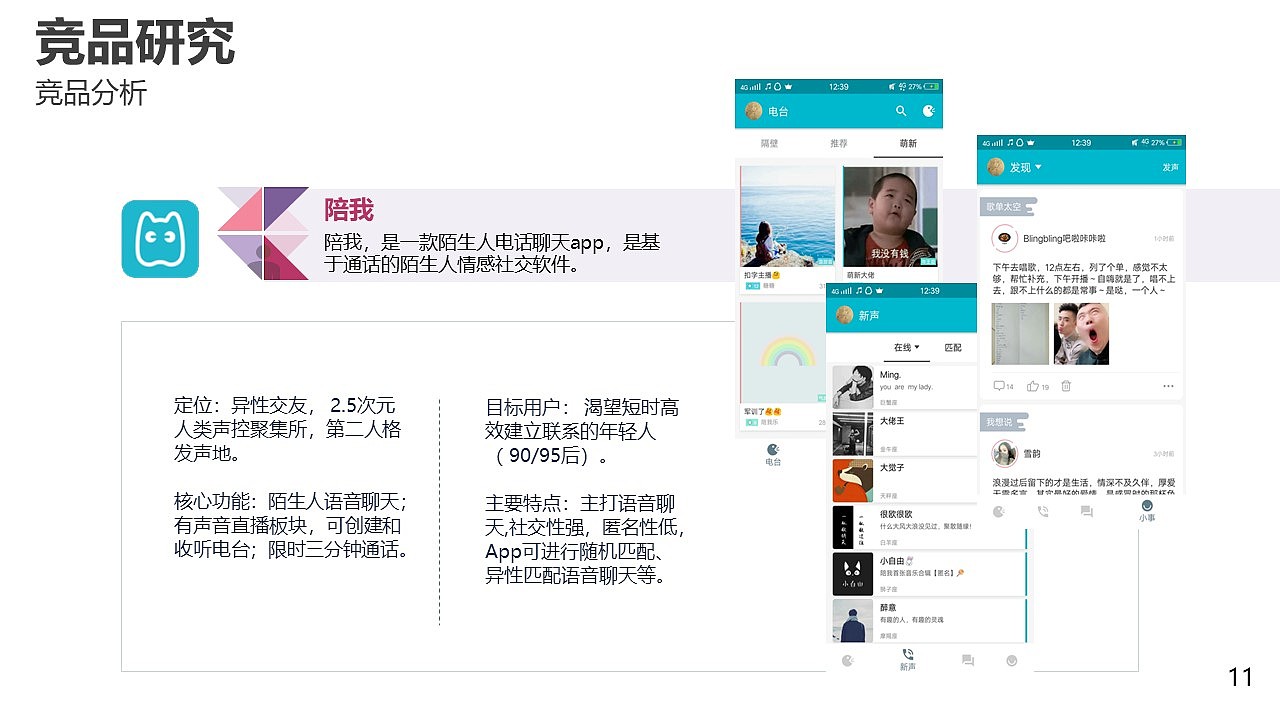Tap pacman radio icon in 发现 bottom bar
The height and width of the screenshot is (720, 1280).
(998, 511)
